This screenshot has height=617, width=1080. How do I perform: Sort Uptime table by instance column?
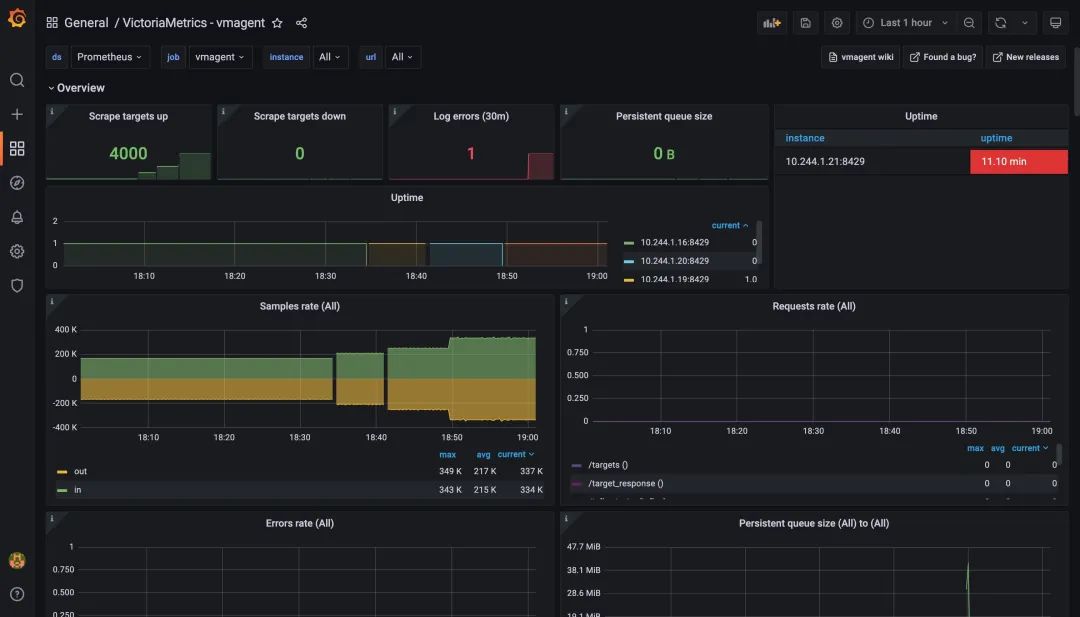point(805,138)
